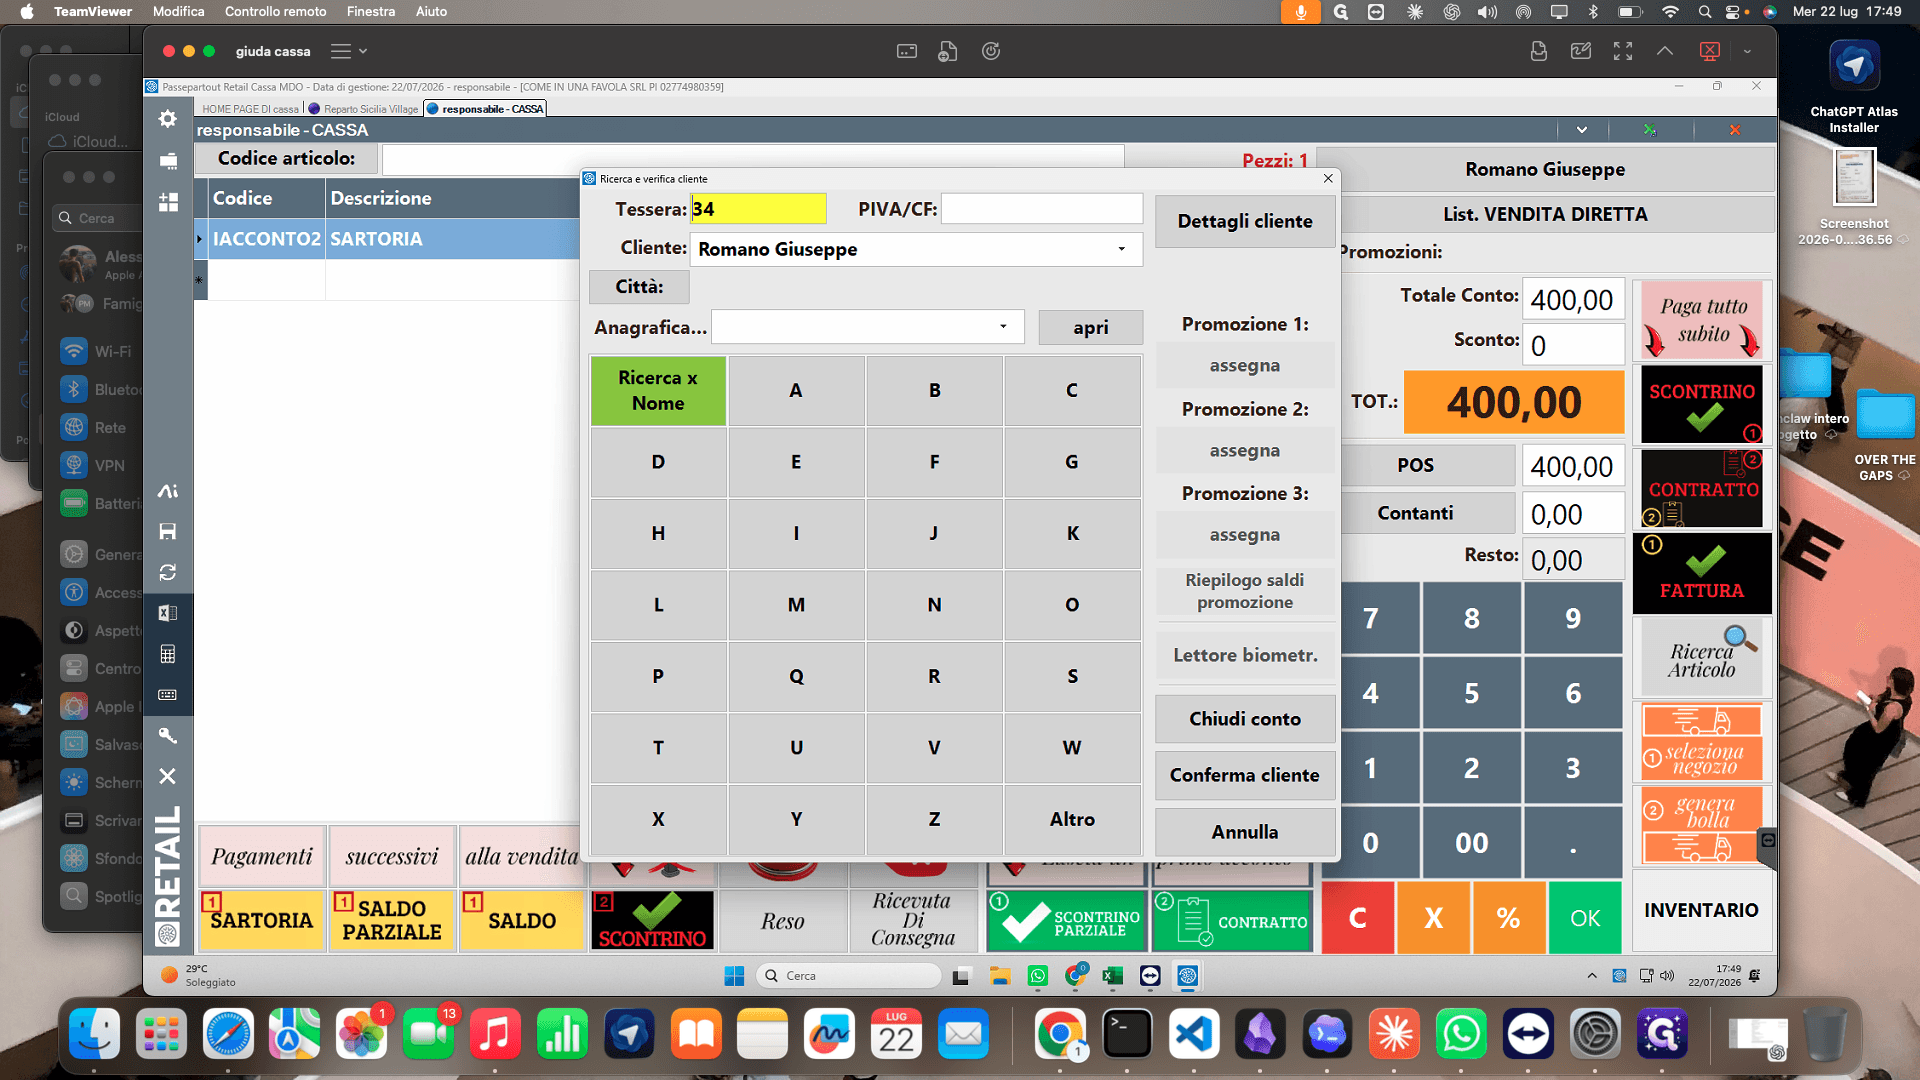Viewport: 1920px width, 1080px height.
Task: Click the Chiudi conto button
Action: (1245, 719)
